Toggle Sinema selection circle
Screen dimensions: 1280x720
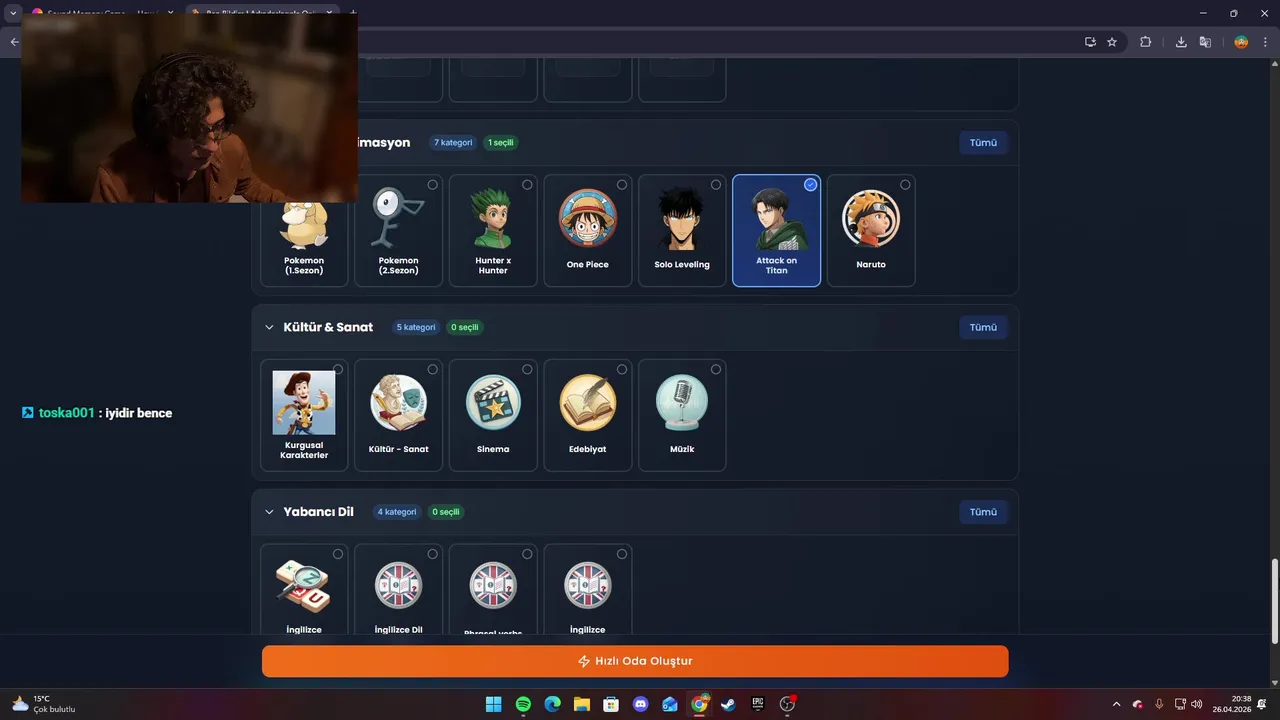coord(527,370)
